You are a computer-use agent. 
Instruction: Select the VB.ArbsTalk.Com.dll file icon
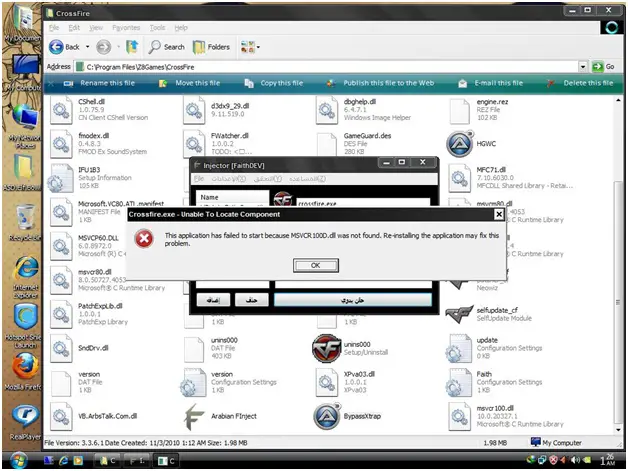(61, 417)
